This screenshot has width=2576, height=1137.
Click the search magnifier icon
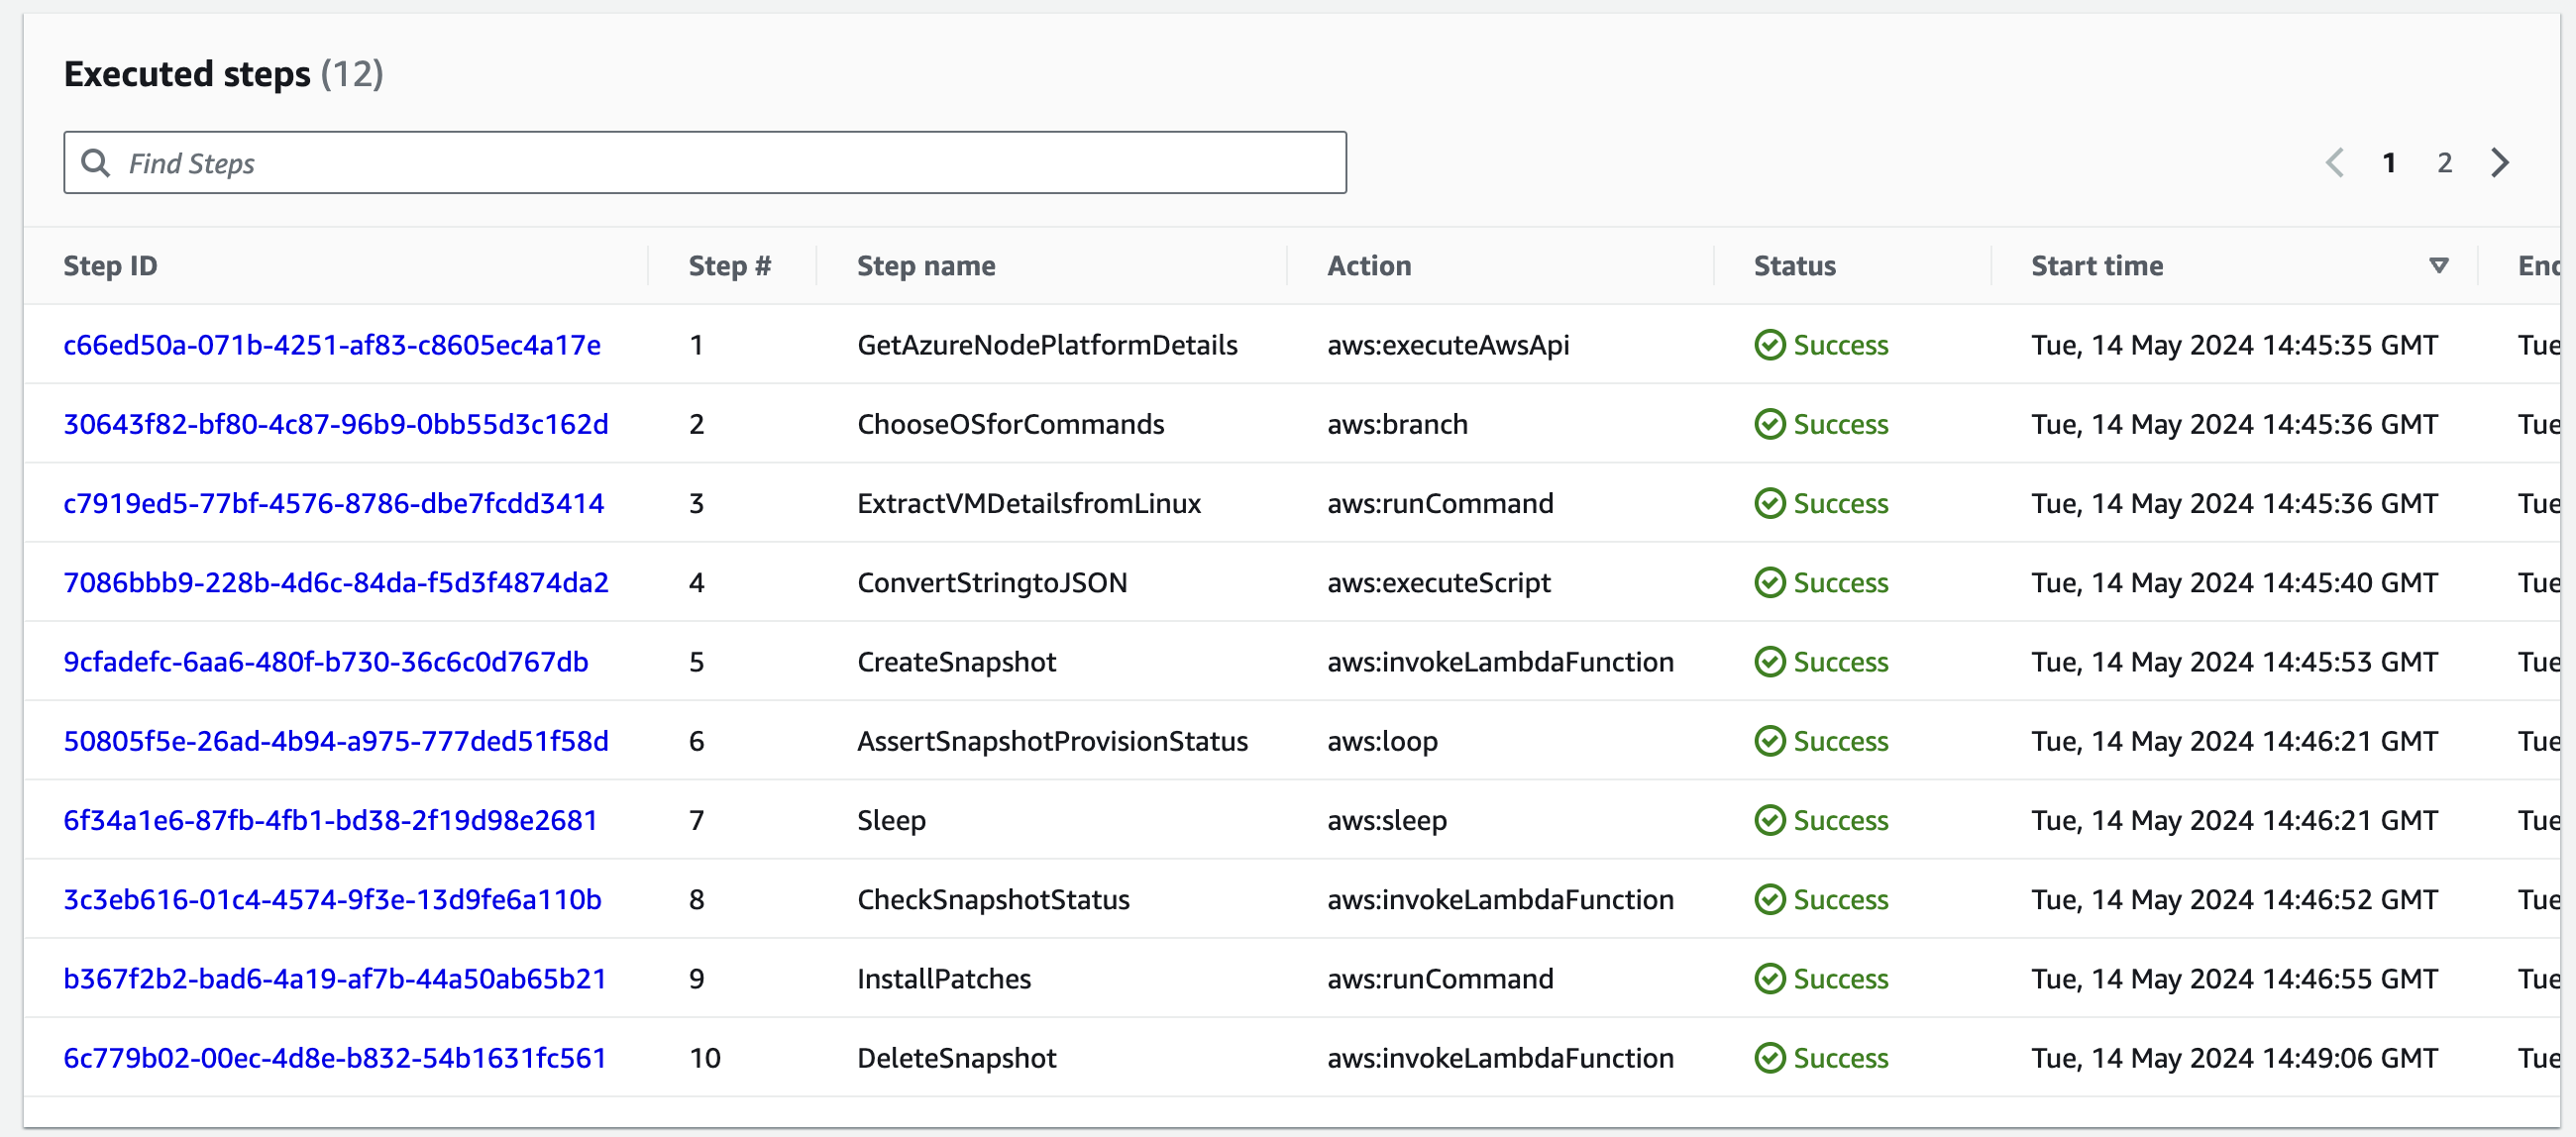click(x=95, y=163)
